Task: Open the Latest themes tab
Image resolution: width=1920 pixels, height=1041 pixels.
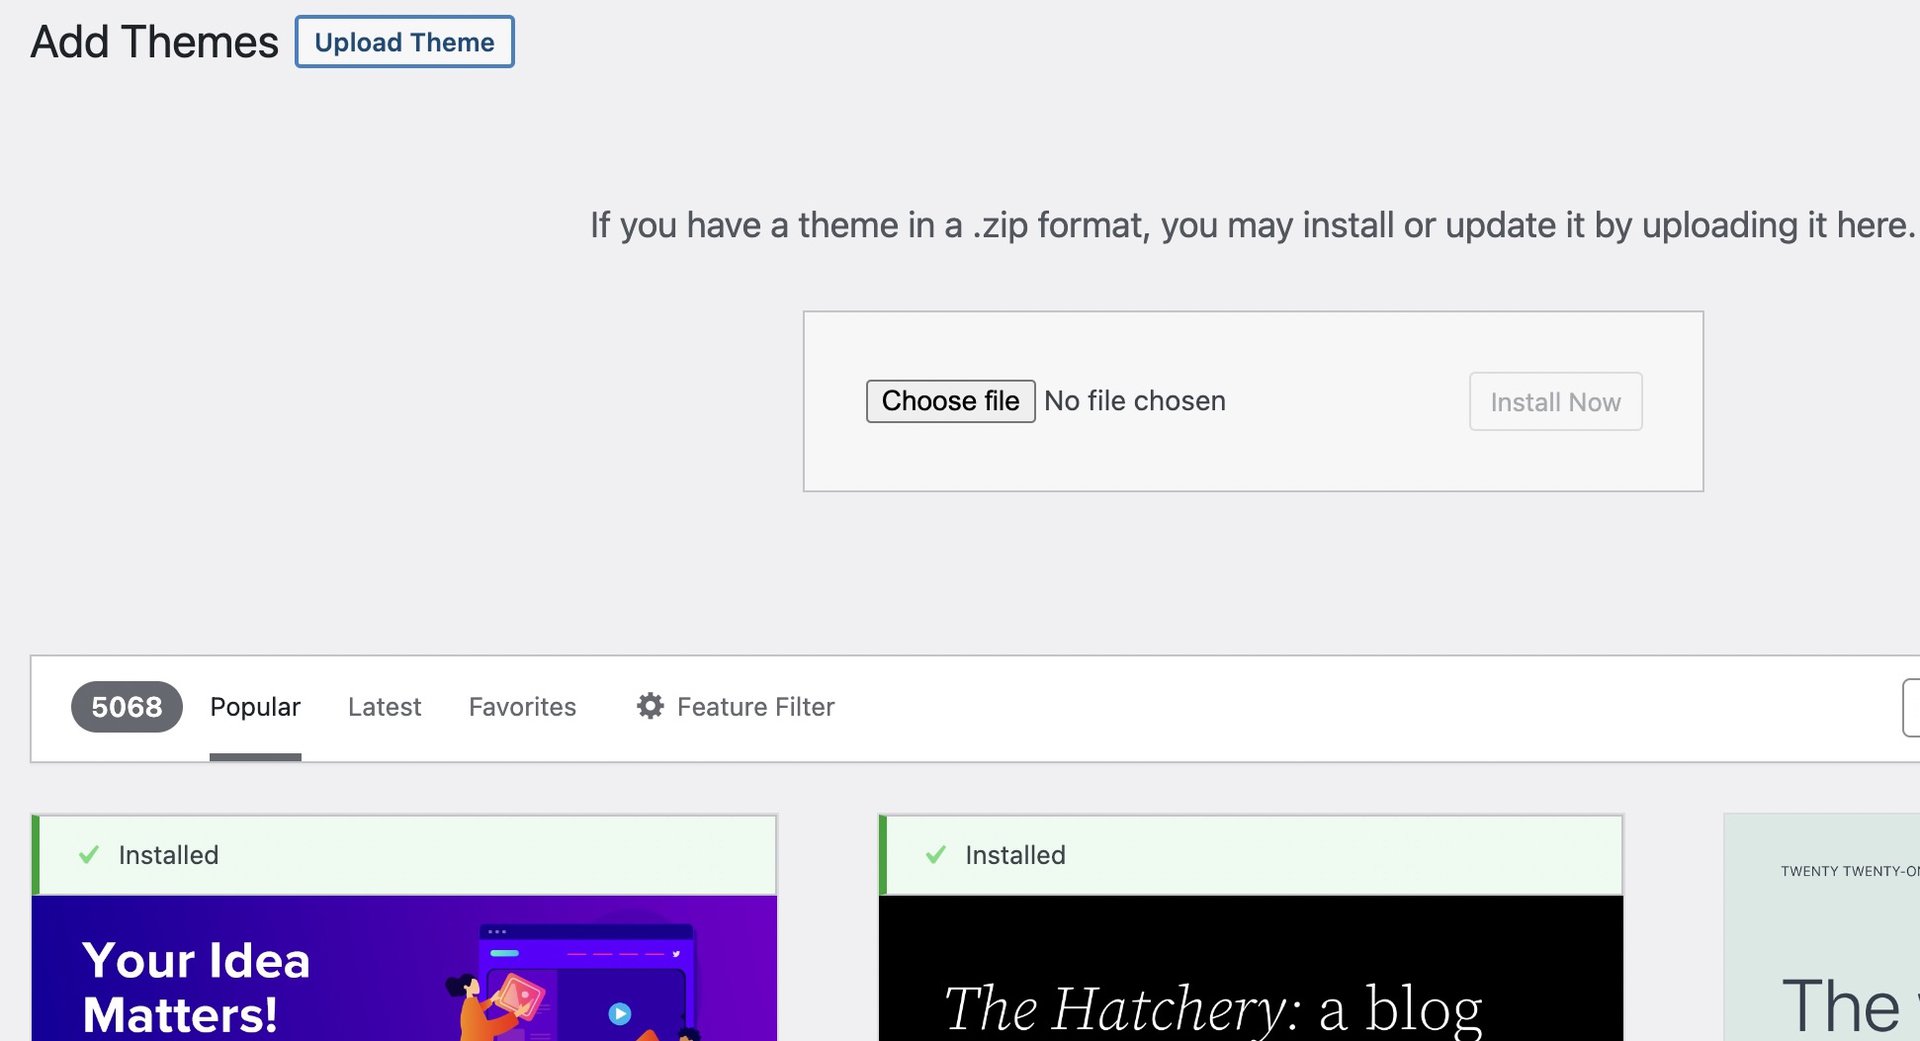Action: [x=384, y=707]
